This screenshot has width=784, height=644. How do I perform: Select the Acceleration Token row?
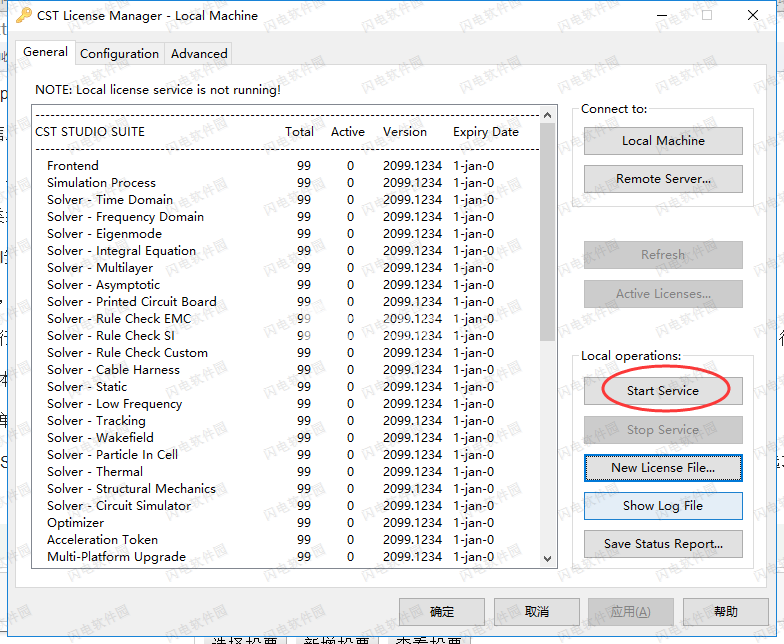270,540
